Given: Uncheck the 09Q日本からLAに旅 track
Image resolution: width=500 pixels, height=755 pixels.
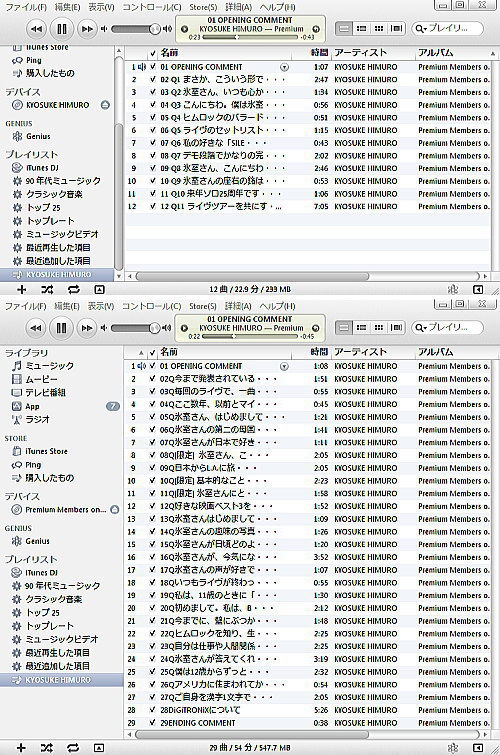Looking at the screenshot, I should pyautogui.click(x=152, y=468).
